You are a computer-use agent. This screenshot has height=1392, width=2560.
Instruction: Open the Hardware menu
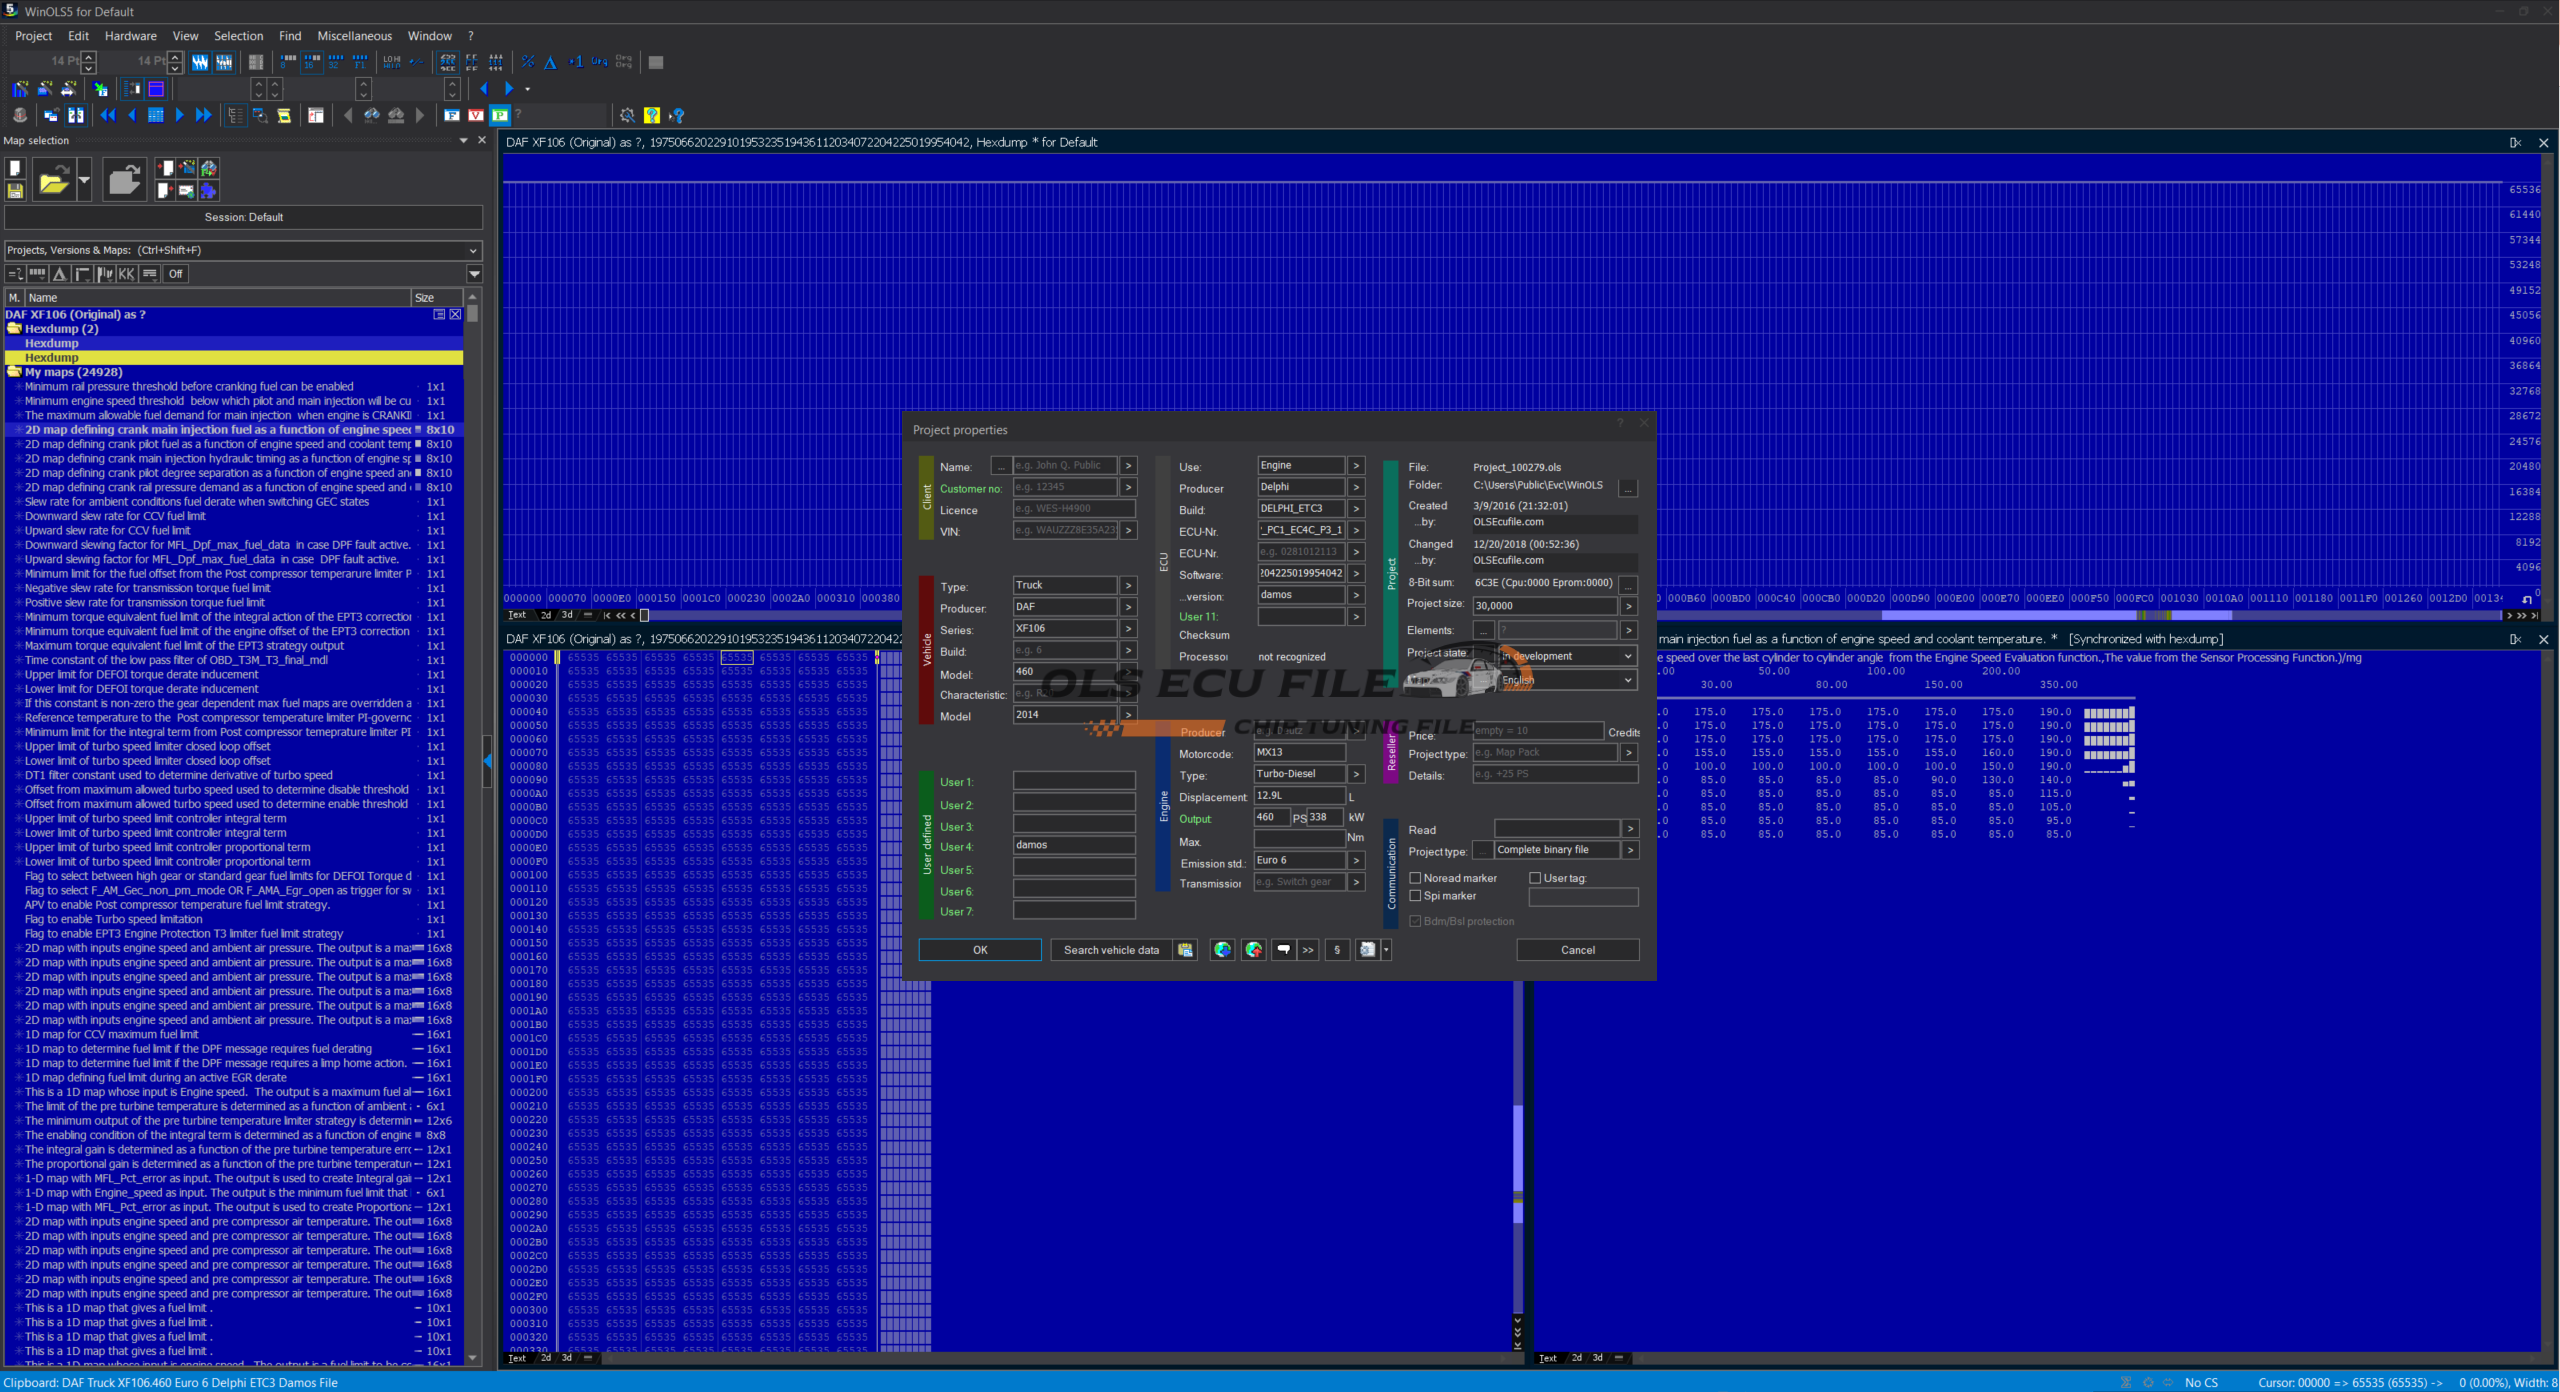130,36
